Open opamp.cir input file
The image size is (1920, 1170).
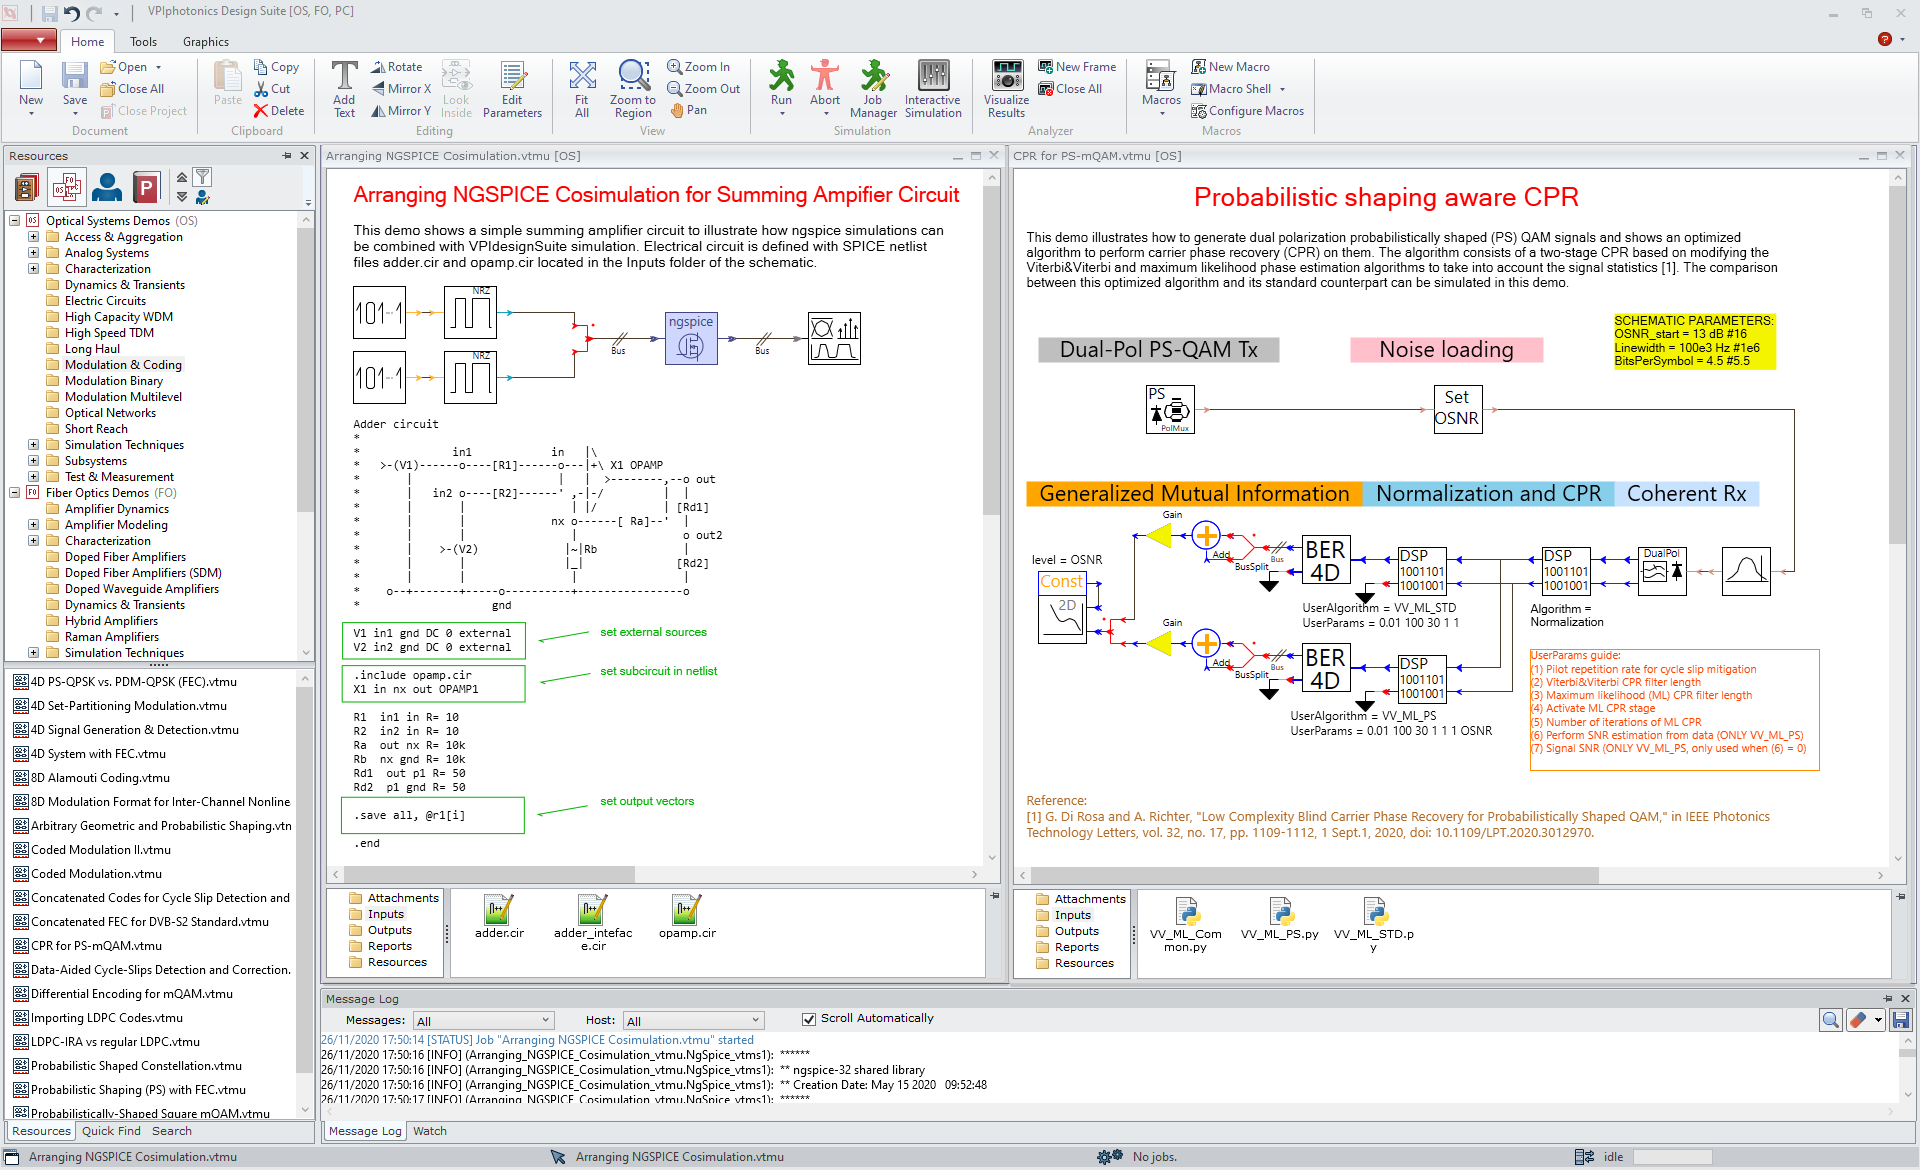tap(687, 917)
